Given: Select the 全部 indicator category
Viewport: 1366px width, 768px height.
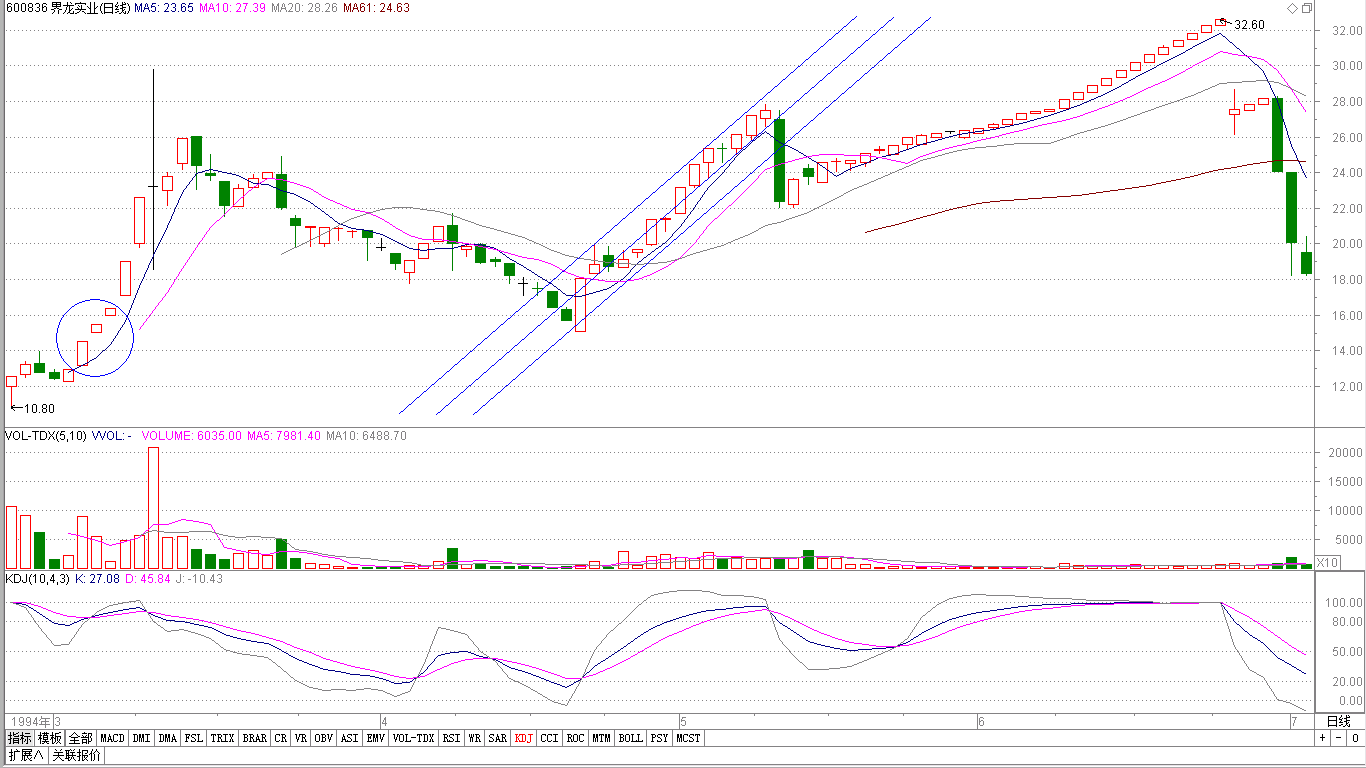Looking at the screenshot, I should (81, 738).
